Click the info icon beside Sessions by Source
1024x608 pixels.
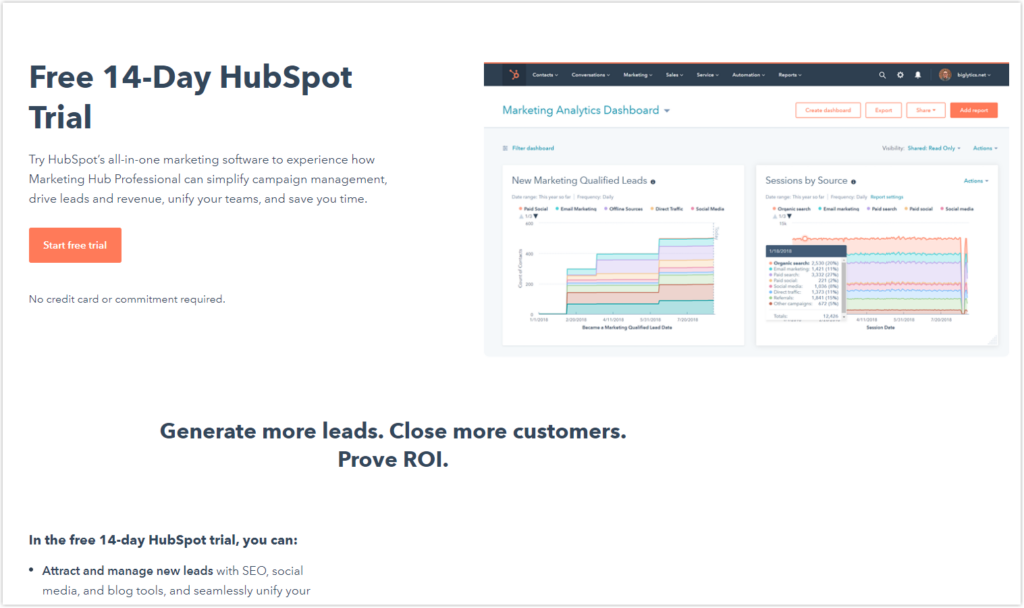point(853,182)
